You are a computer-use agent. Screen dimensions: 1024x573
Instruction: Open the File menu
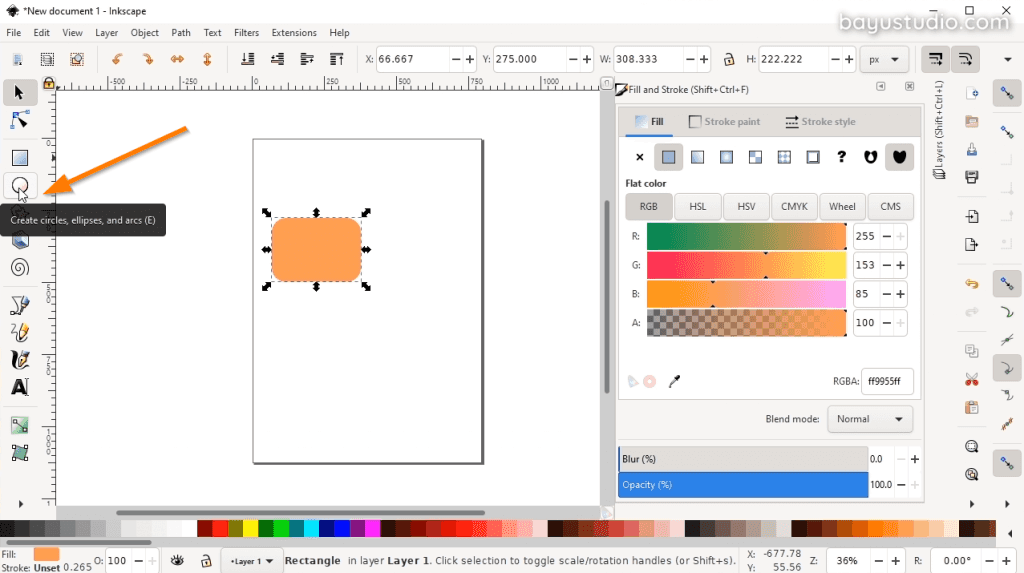[14, 33]
